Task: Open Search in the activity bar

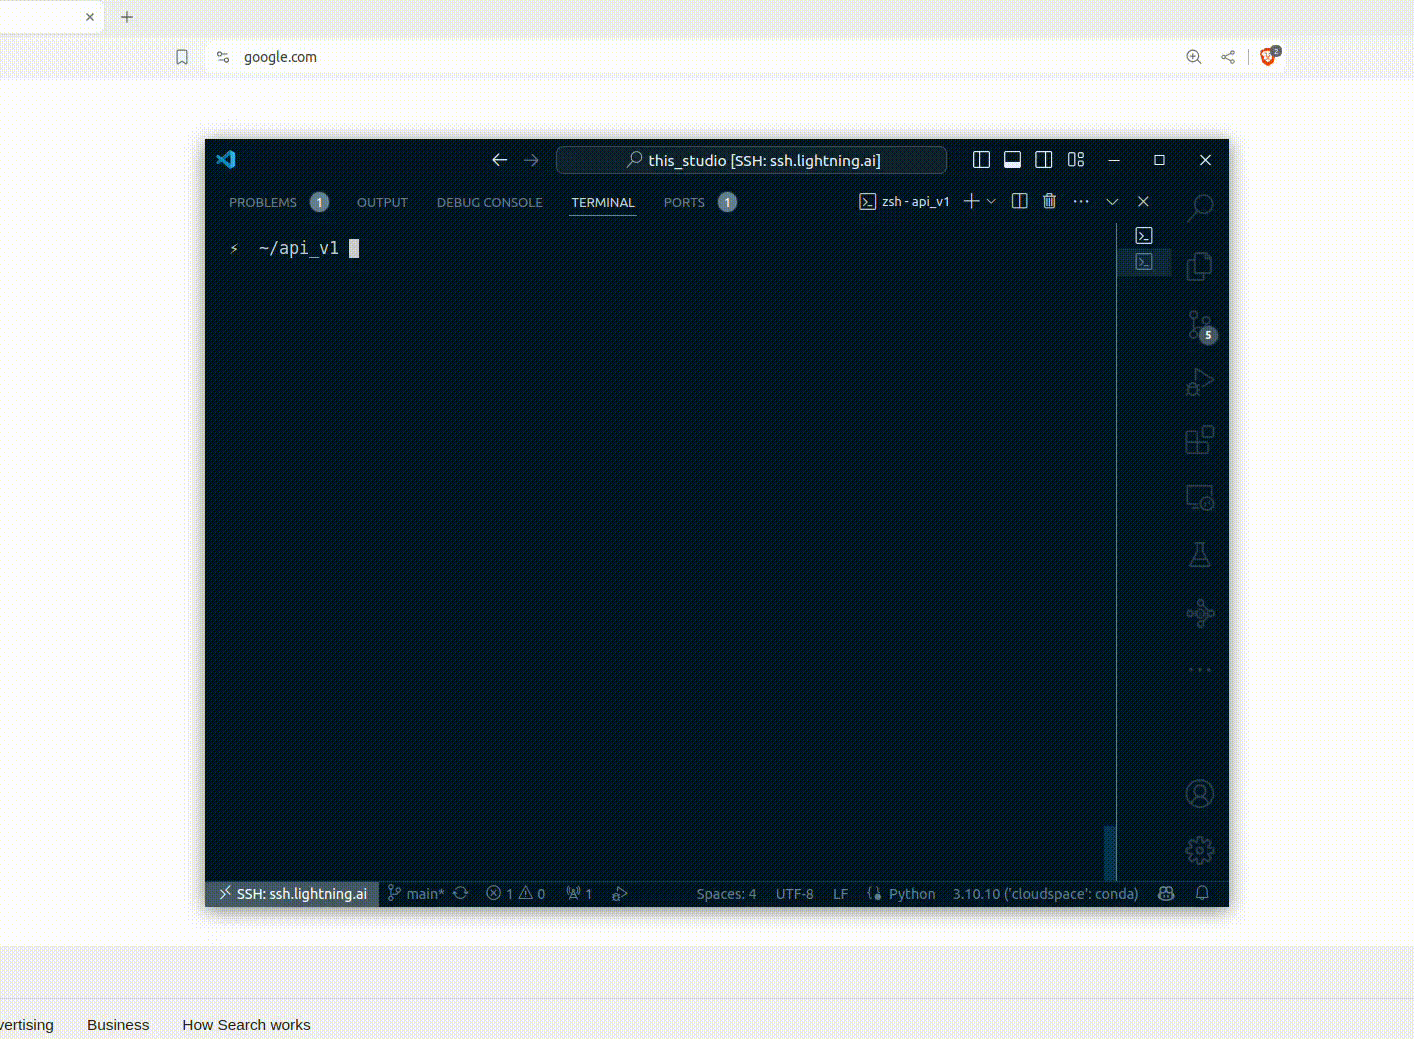Action: coord(1200,208)
